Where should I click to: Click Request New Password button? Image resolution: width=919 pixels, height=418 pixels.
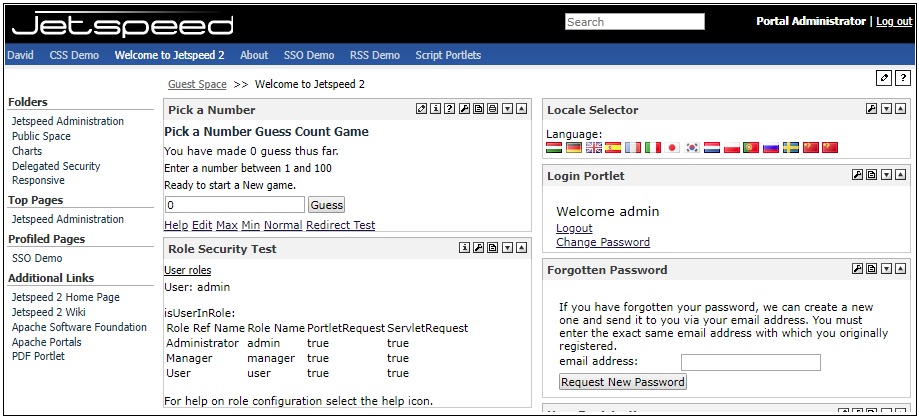coord(622,382)
